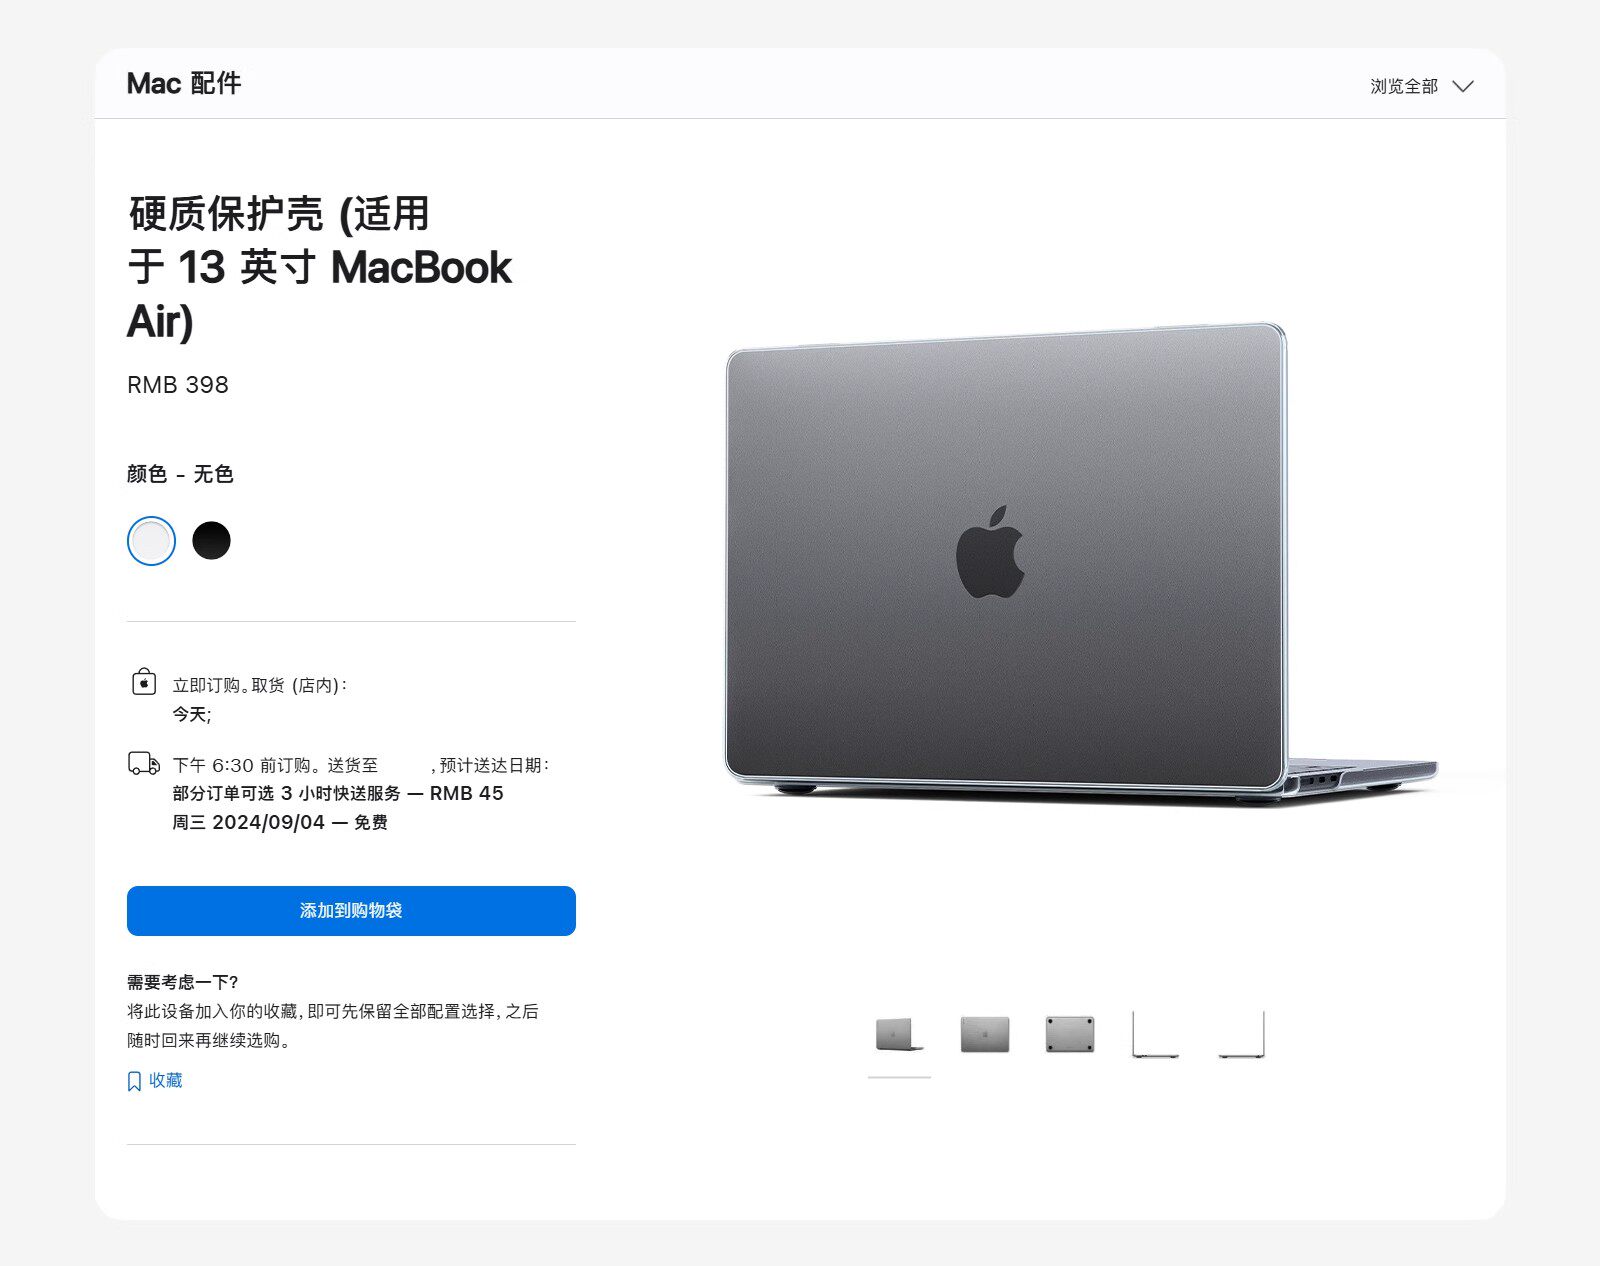Select the fourth side-profile thumbnail

coord(1155,1034)
